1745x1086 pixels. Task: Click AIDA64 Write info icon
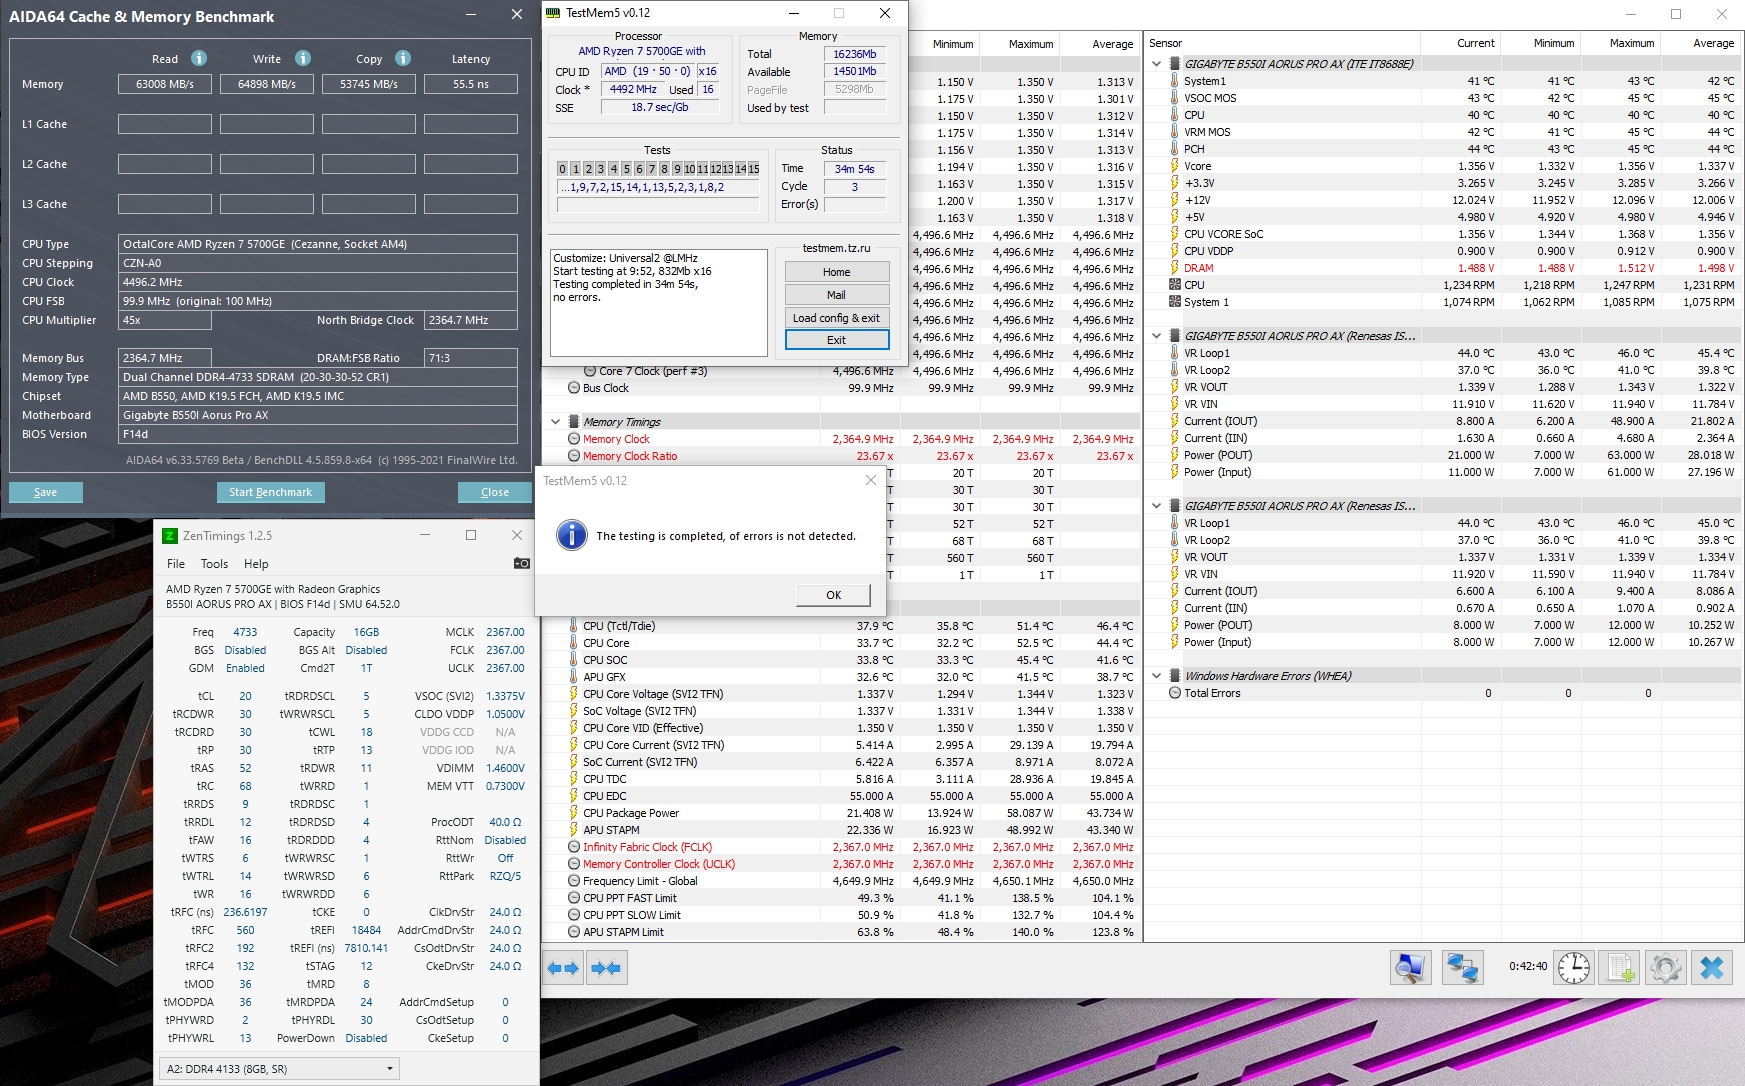tap(303, 58)
